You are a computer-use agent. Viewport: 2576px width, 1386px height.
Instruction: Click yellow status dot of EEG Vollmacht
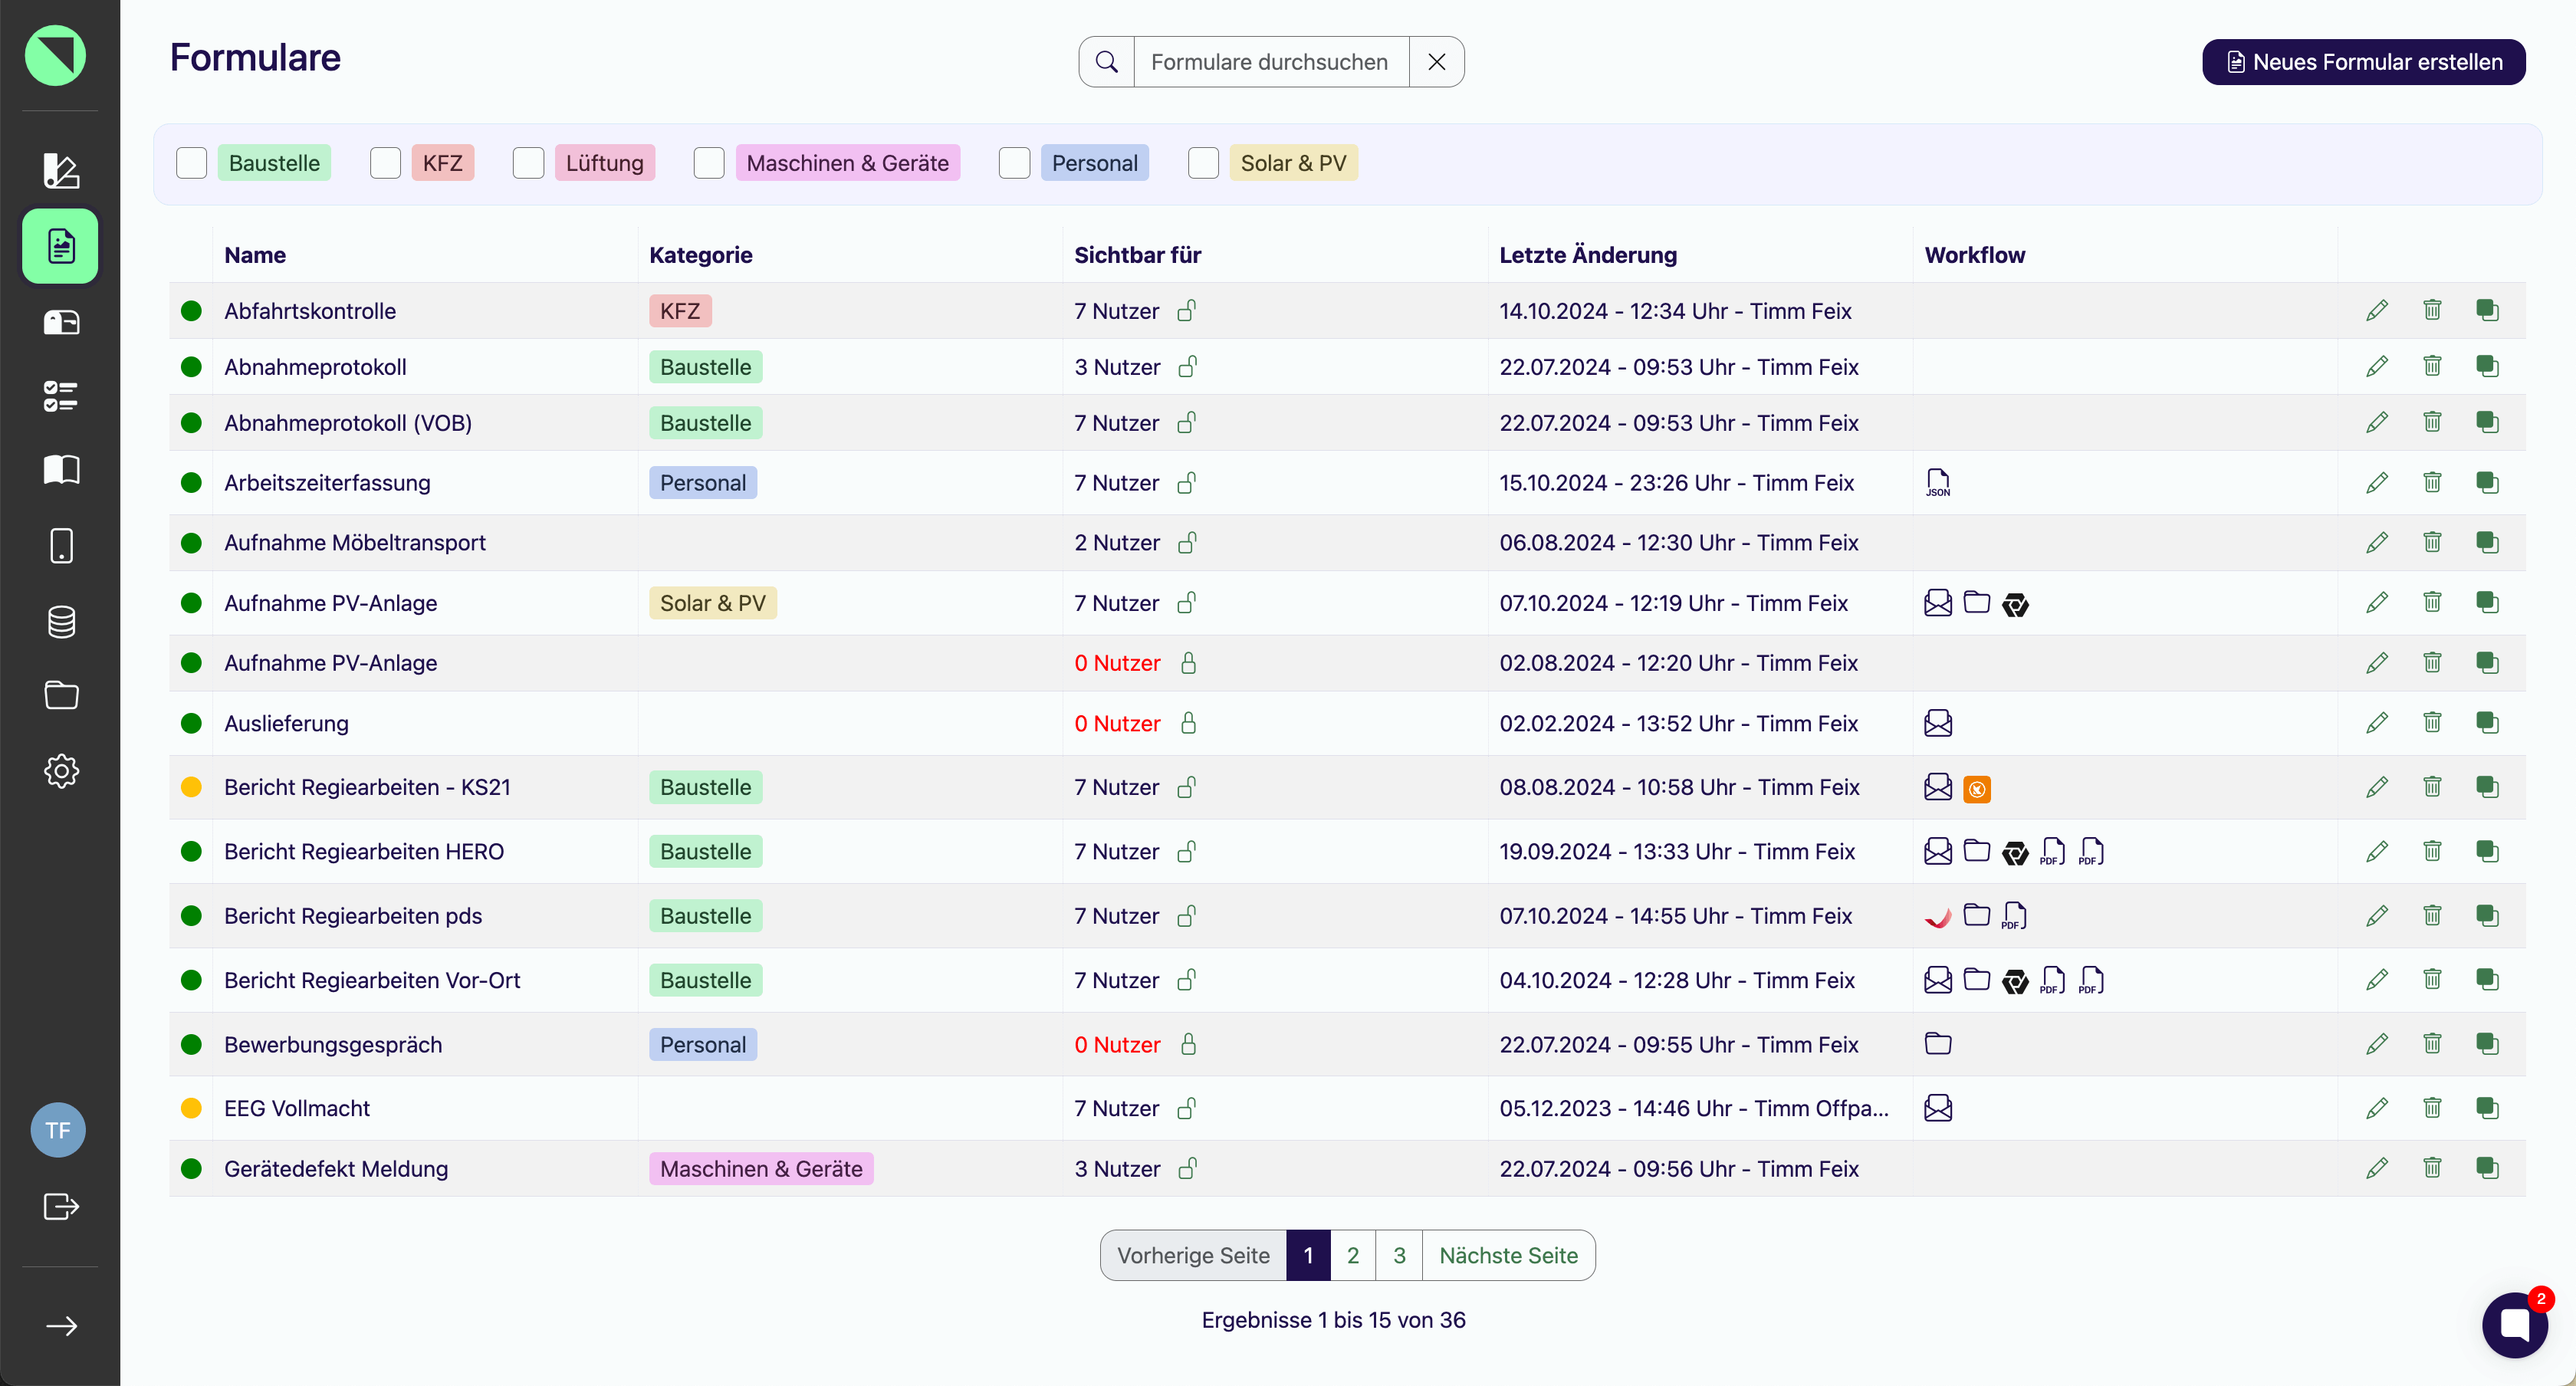point(191,1108)
